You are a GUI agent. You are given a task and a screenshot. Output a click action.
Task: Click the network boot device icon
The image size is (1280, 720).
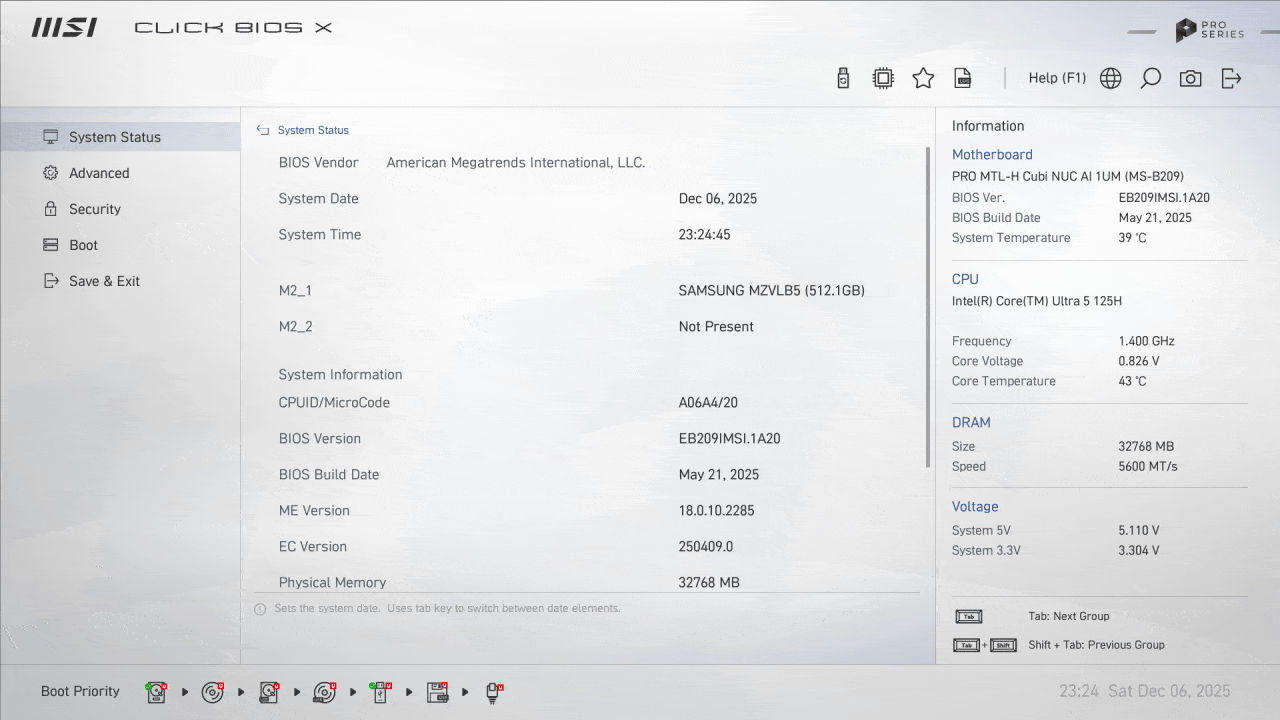[493, 692]
